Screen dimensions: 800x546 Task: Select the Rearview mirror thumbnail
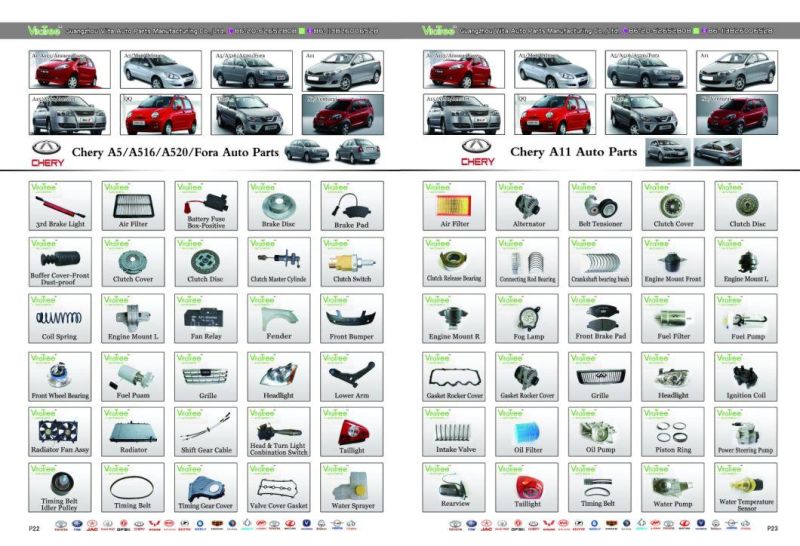(454, 488)
